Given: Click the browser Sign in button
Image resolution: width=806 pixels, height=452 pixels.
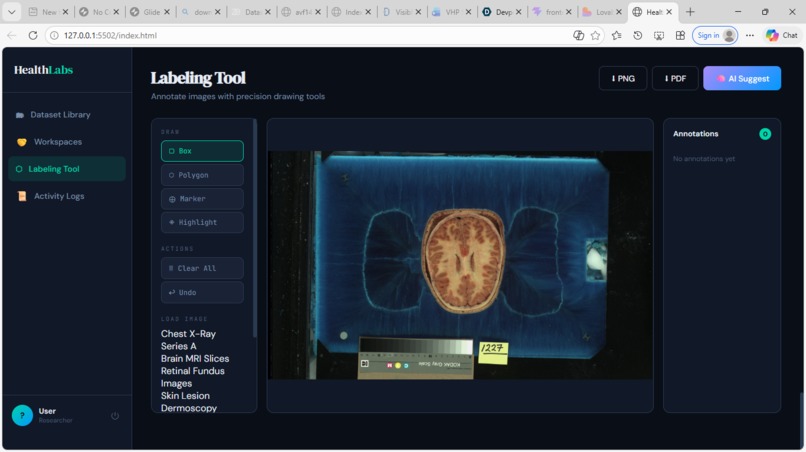Looking at the screenshot, I should point(715,35).
